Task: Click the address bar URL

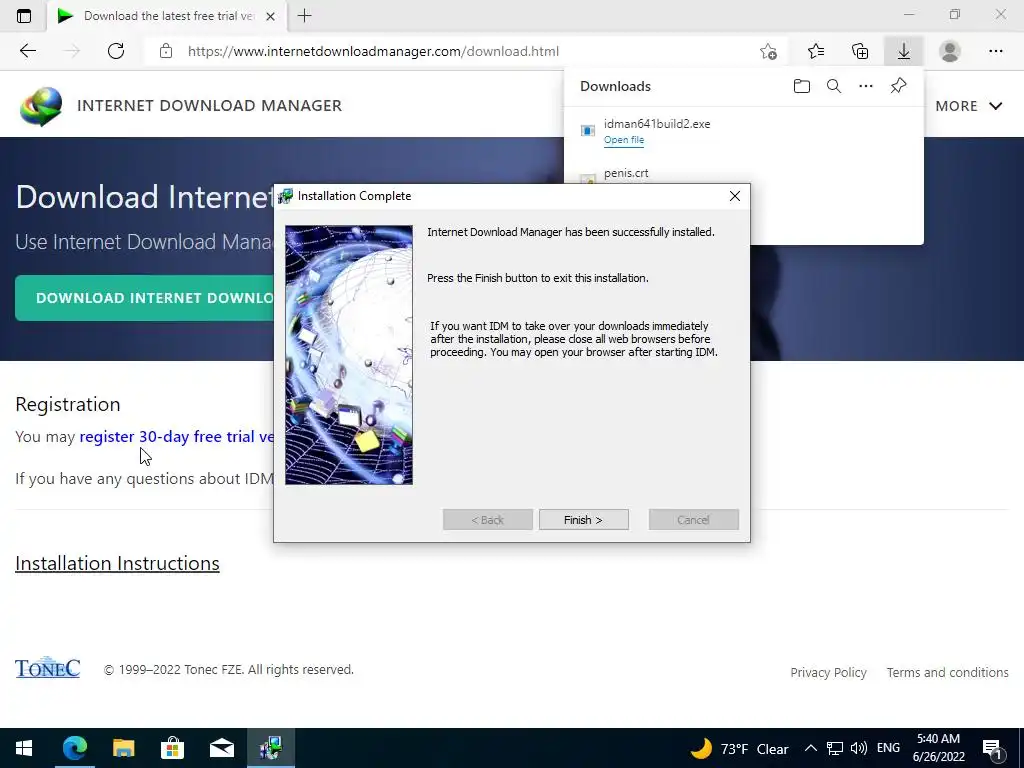Action: (x=373, y=52)
